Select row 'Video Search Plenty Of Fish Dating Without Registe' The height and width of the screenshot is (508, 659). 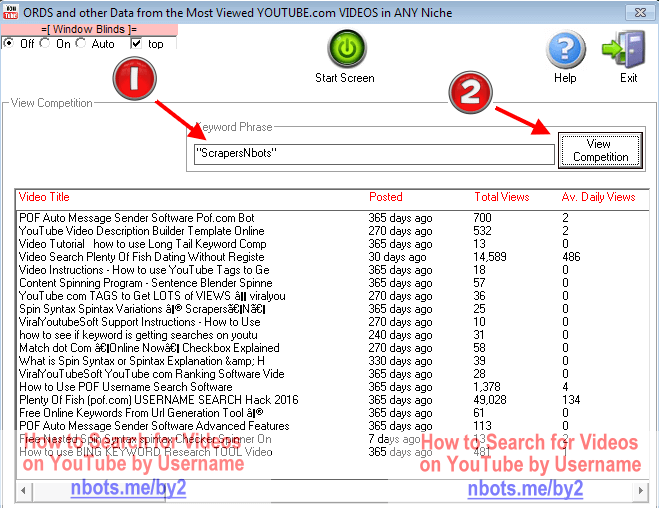(332, 257)
